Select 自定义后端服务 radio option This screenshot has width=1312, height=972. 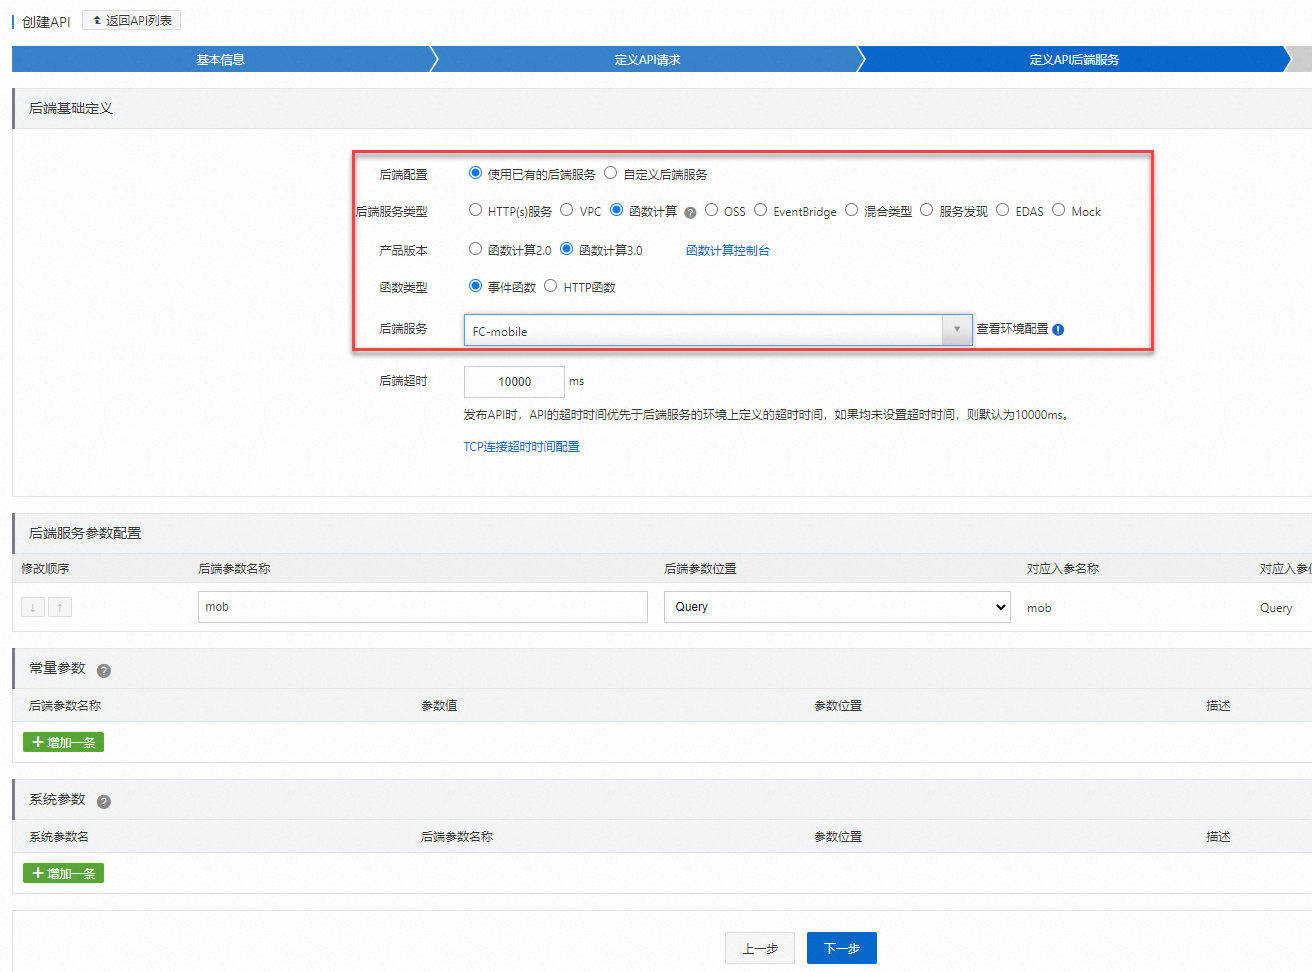pos(610,173)
